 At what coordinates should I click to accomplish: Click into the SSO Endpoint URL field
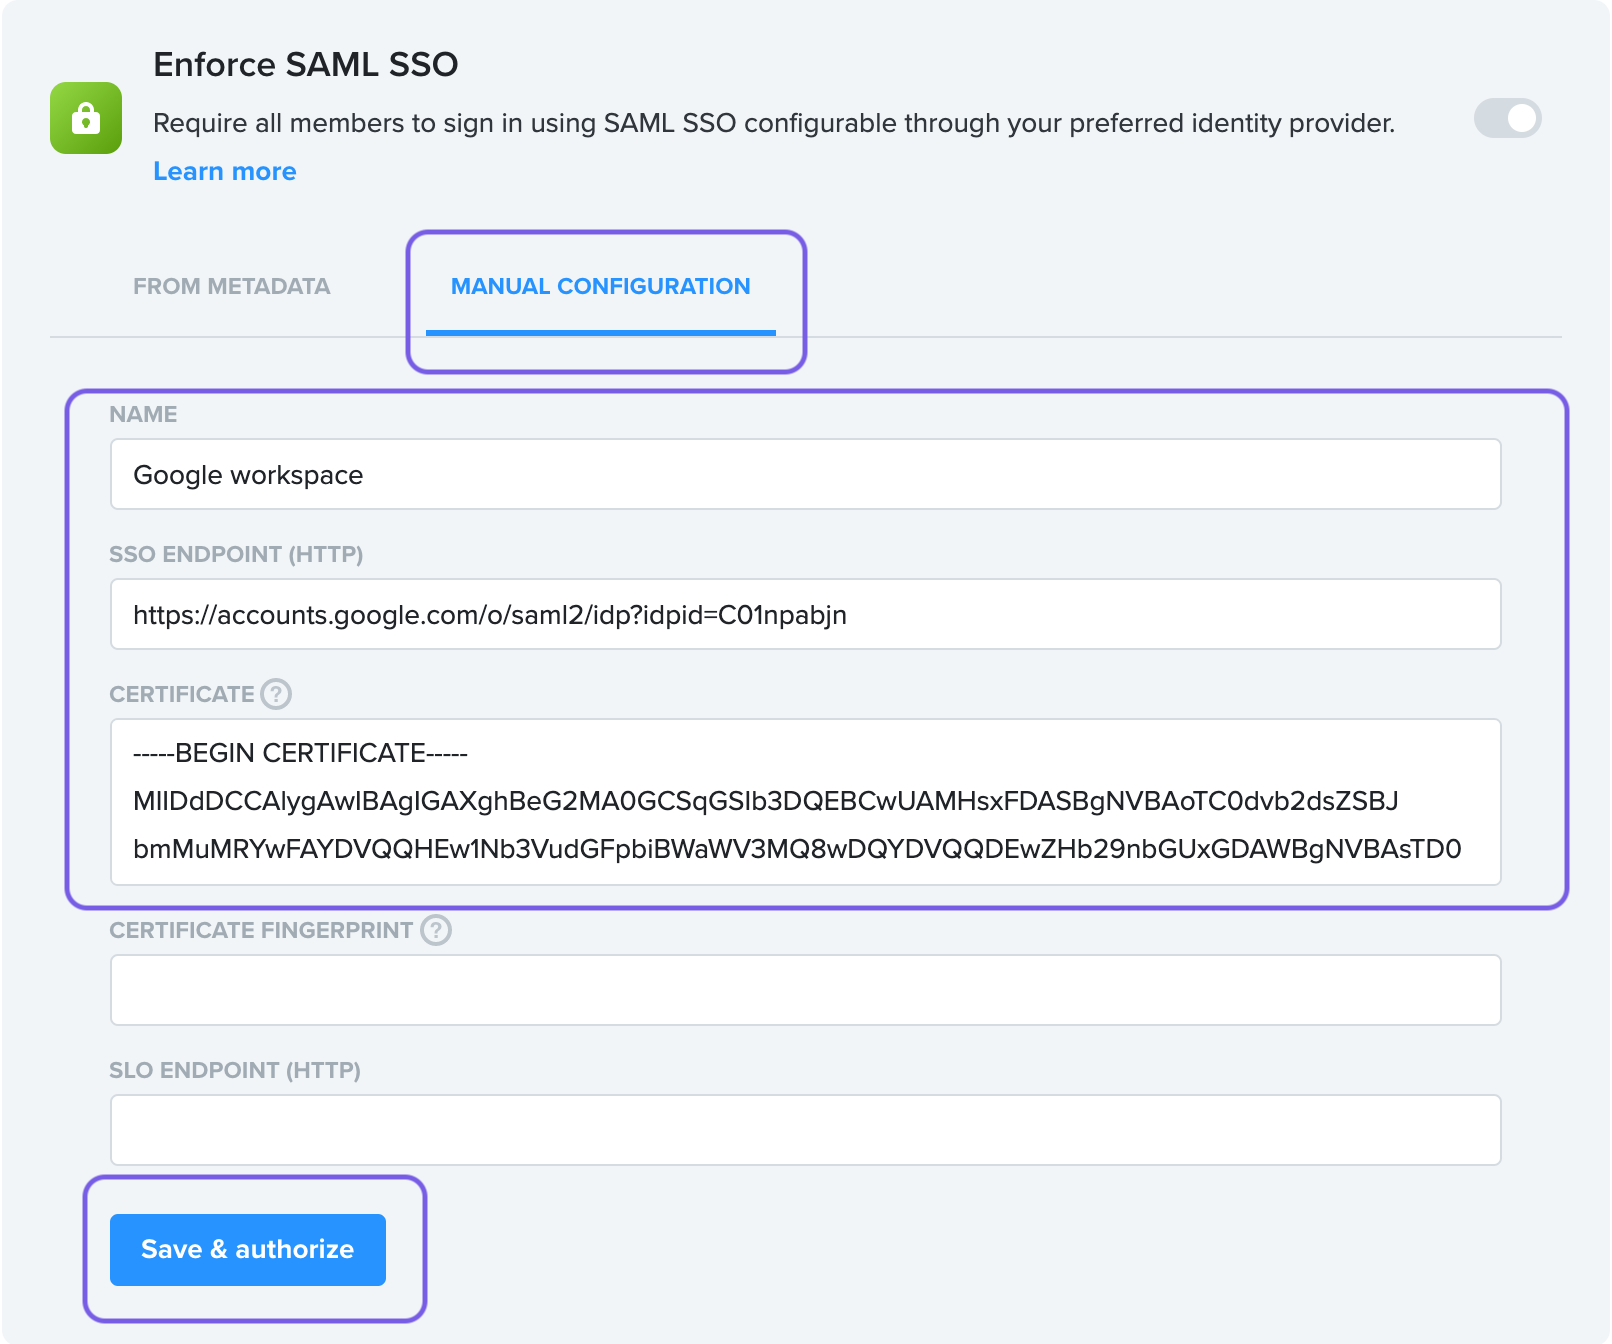[x=806, y=614]
